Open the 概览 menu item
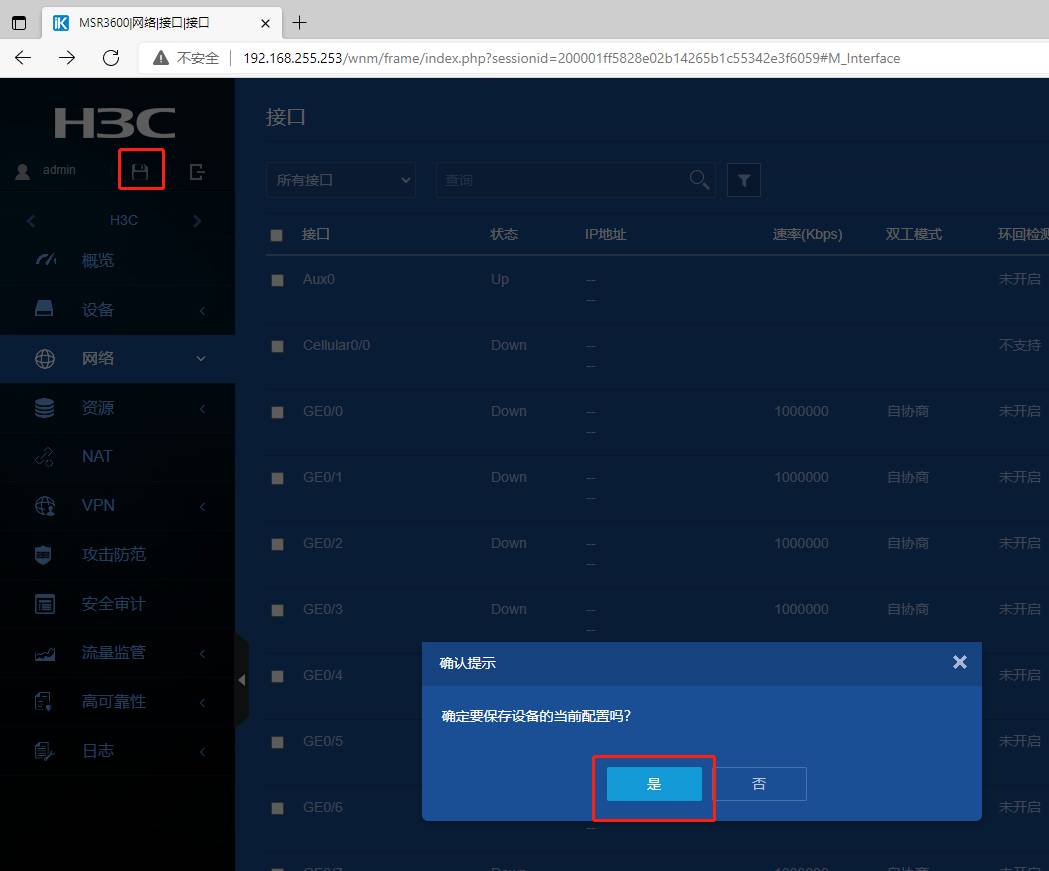This screenshot has height=871, width=1049. pos(117,260)
